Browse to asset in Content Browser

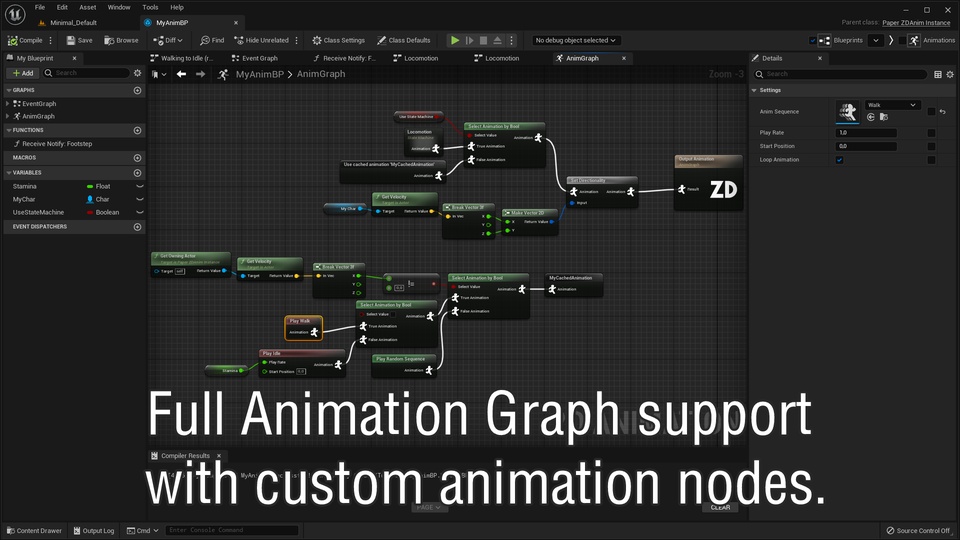[x=121, y=40]
